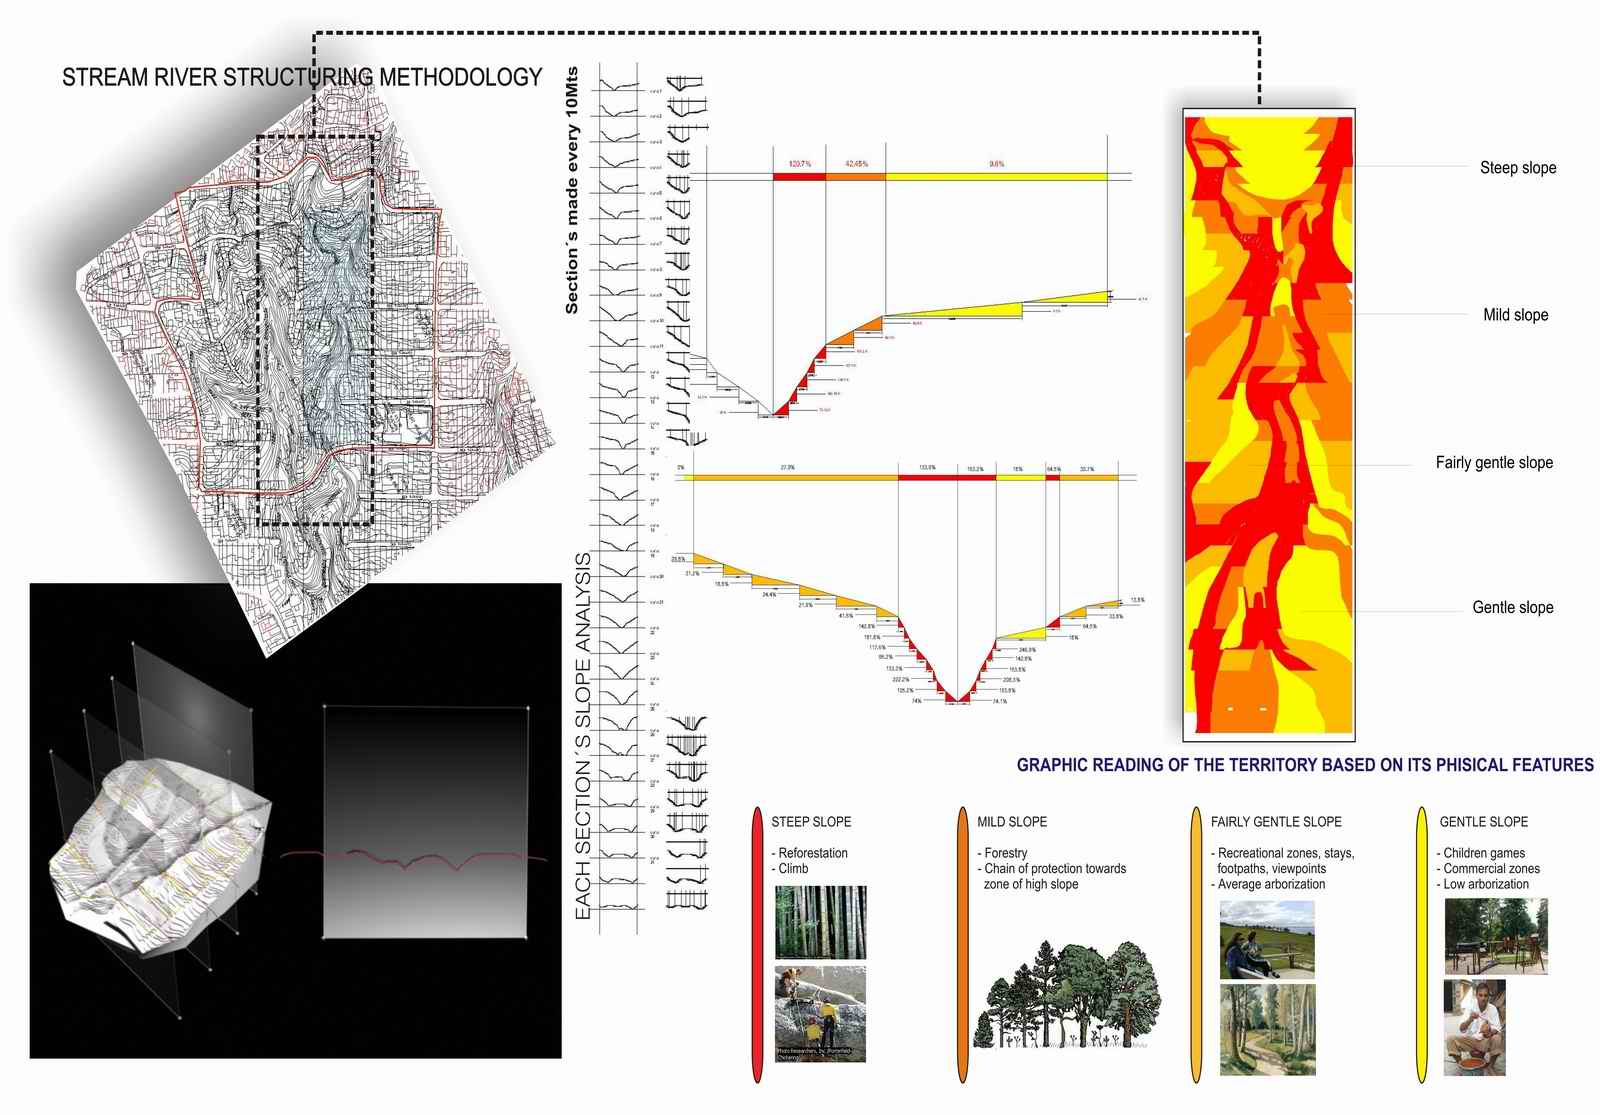Click the red Steep Slope legend bar
Viewport: 1600px width, 1115px height.
click(x=757, y=944)
